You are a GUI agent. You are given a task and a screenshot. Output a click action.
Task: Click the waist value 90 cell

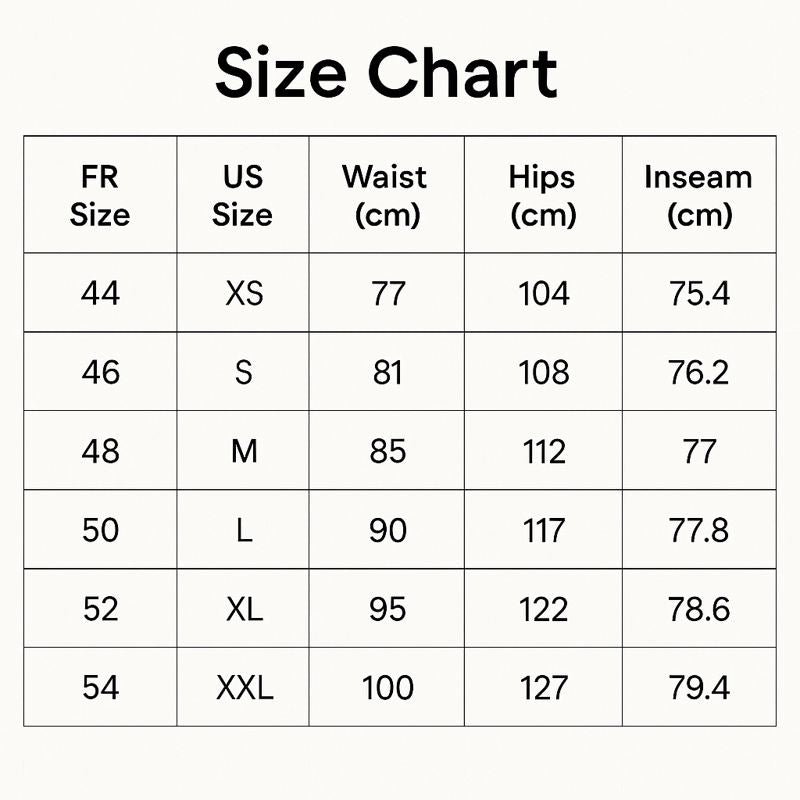387,530
